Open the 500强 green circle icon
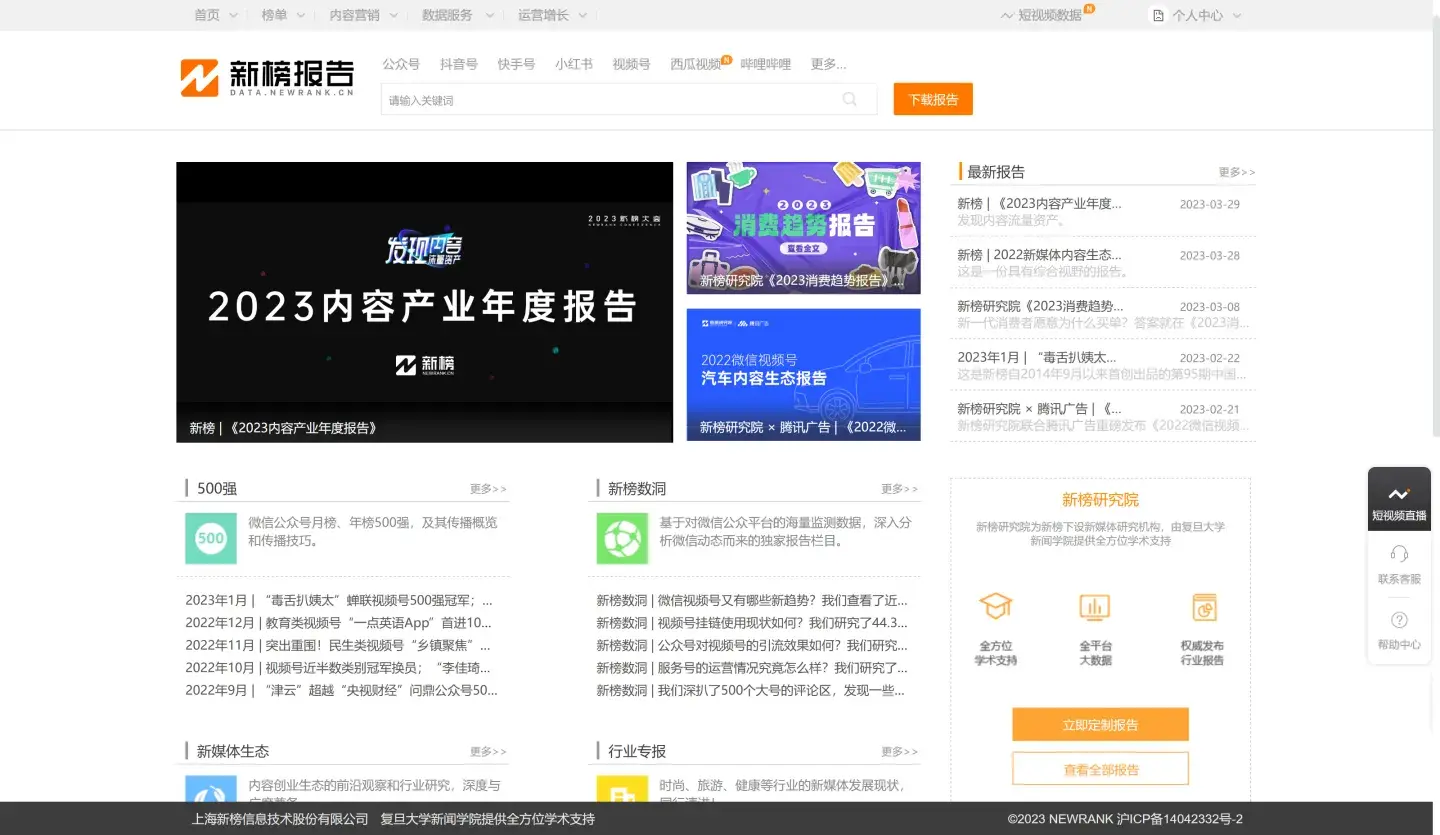 coord(211,538)
